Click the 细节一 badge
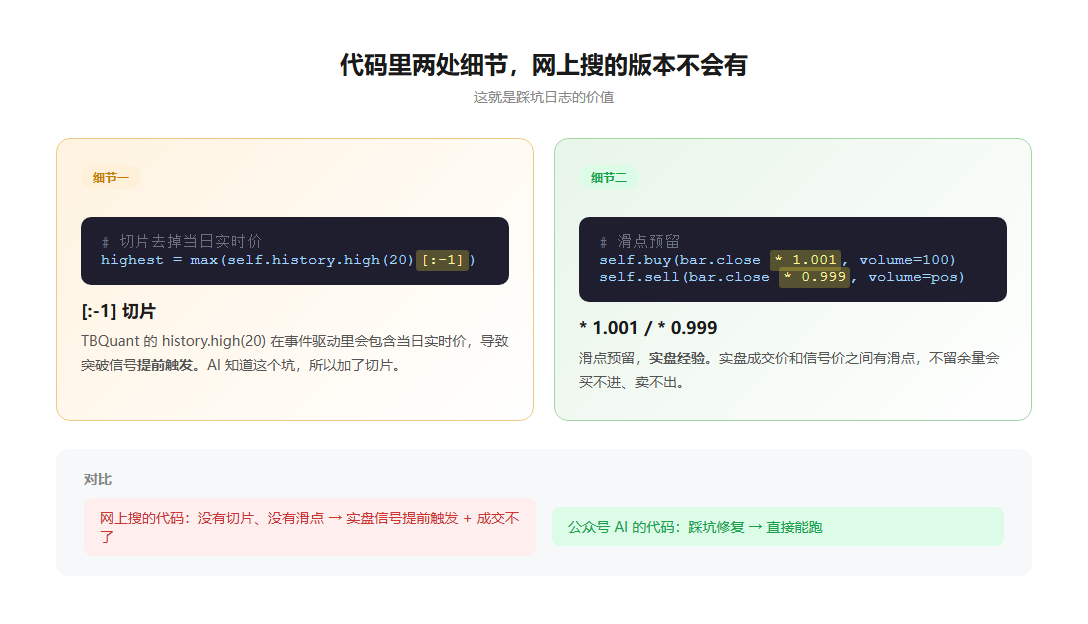The width and height of the screenshot is (1088, 624). pos(111,178)
